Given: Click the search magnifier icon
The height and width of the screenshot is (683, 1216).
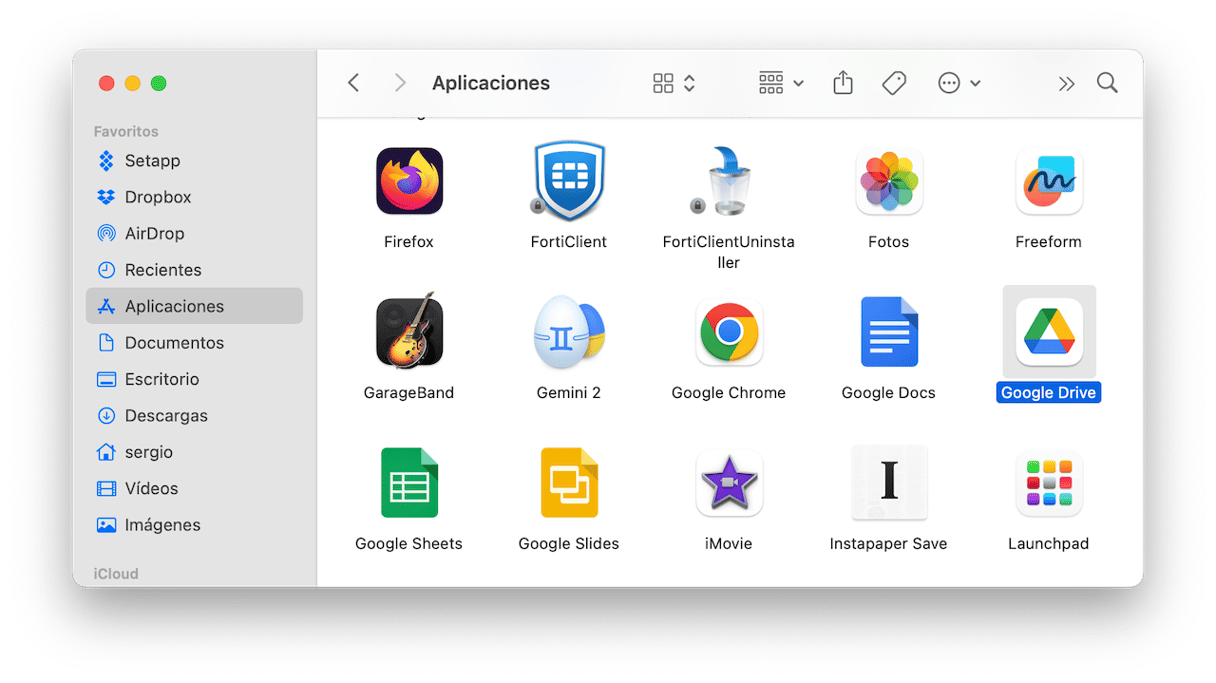Looking at the screenshot, I should pyautogui.click(x=1107, y=83).
